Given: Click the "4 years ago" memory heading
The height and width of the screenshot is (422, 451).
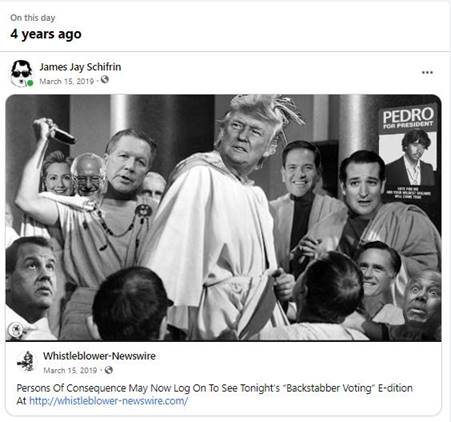Looking at the screenshot, I should pos(46,34).
